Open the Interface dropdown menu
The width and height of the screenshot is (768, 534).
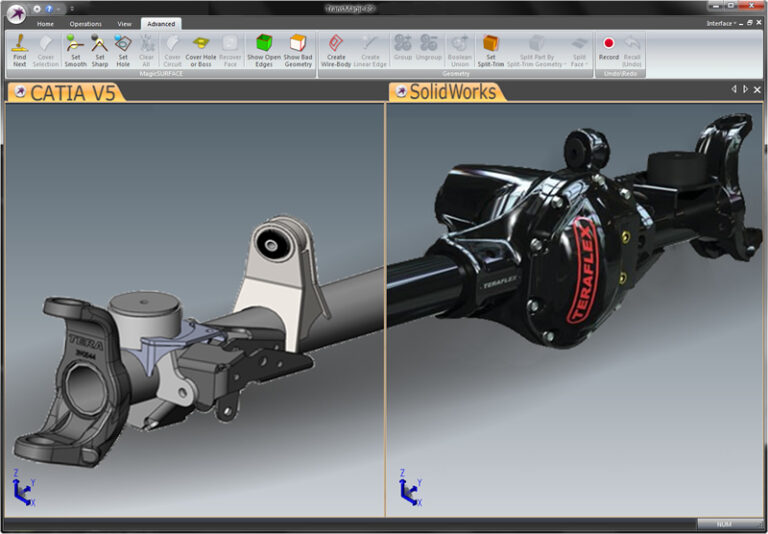click(x=720, y=23)
